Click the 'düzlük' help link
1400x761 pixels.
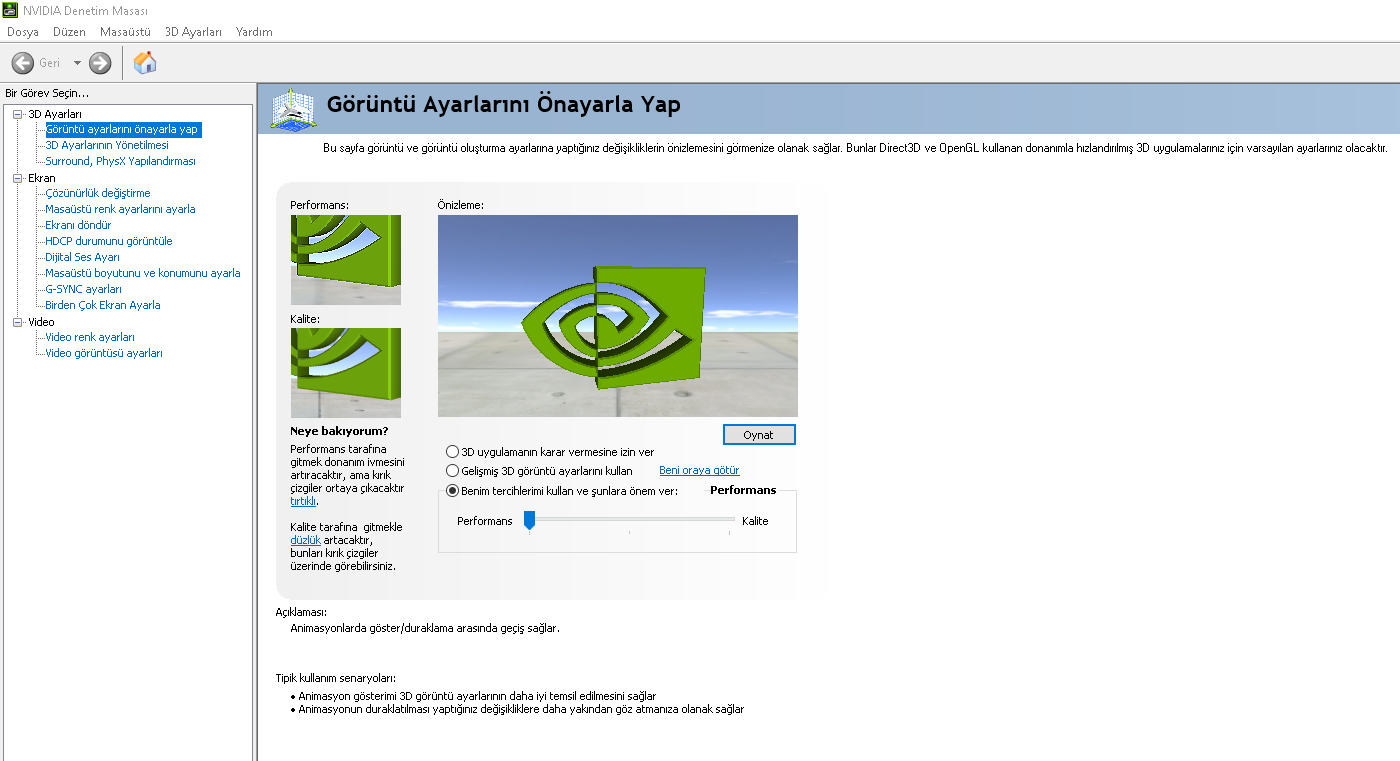(x=305, y=540)
